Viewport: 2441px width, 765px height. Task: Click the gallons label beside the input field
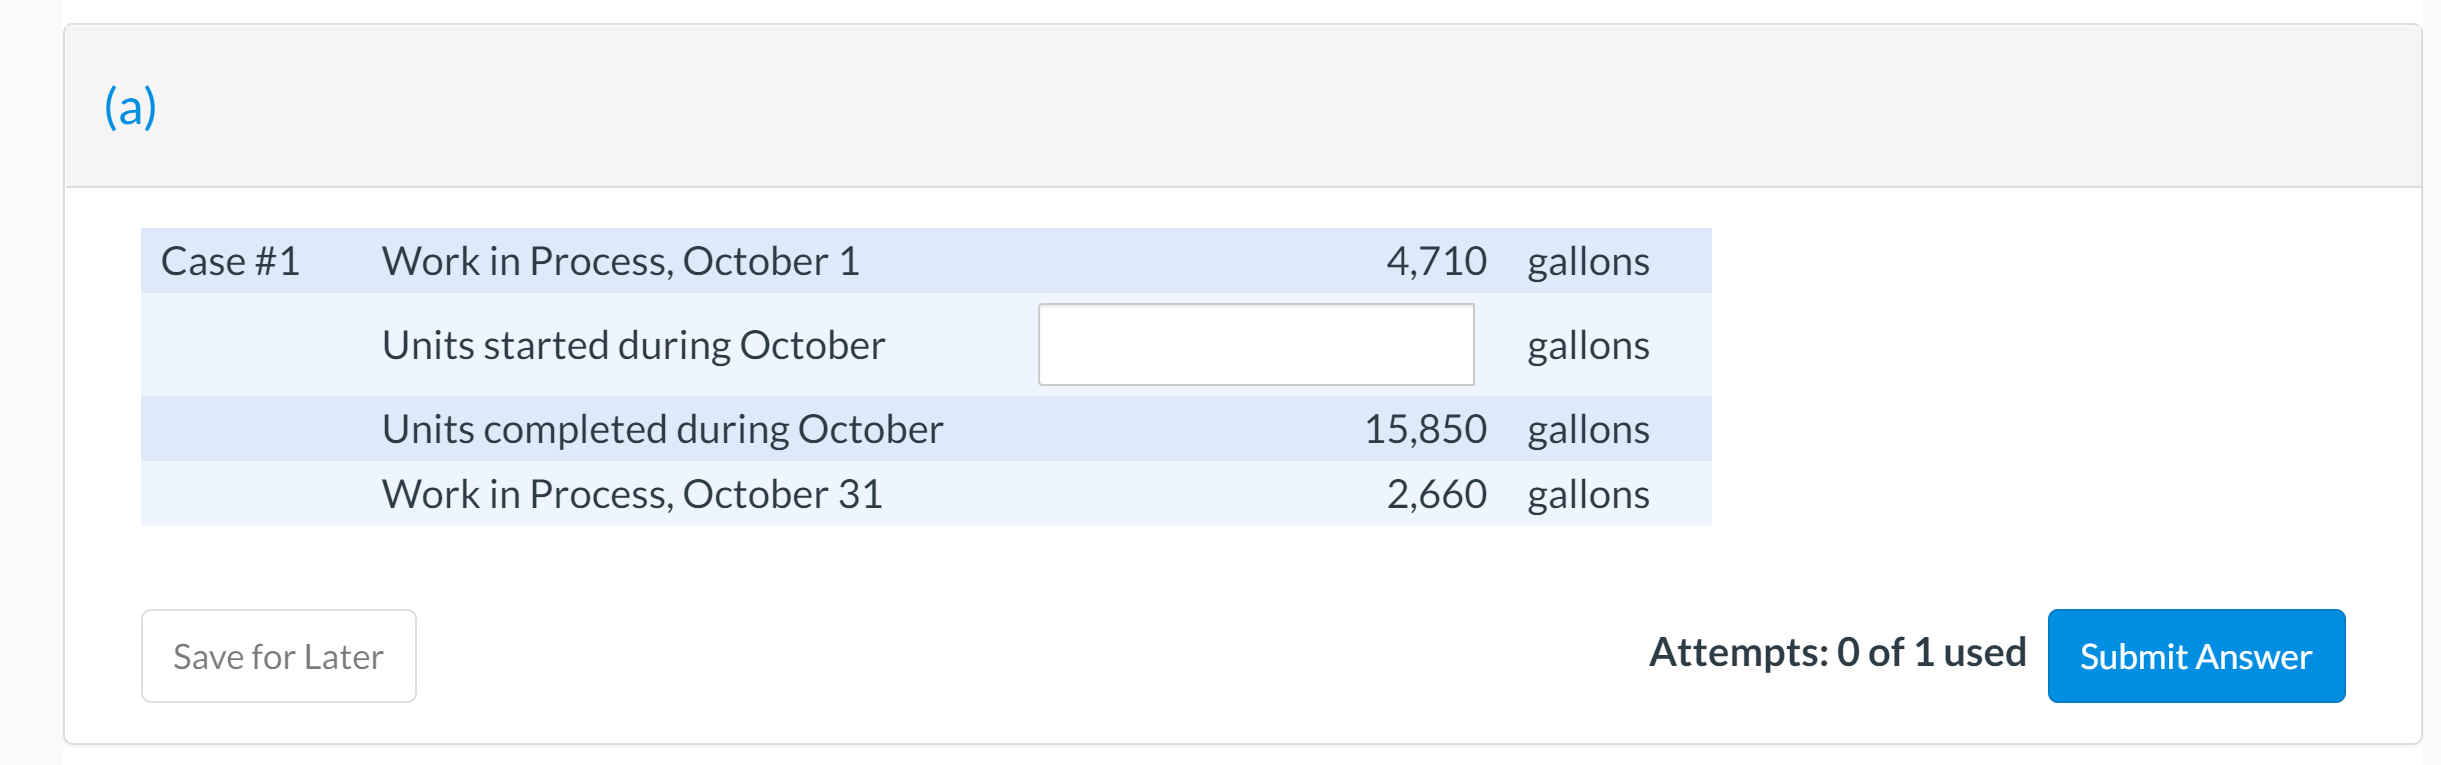1587,344
